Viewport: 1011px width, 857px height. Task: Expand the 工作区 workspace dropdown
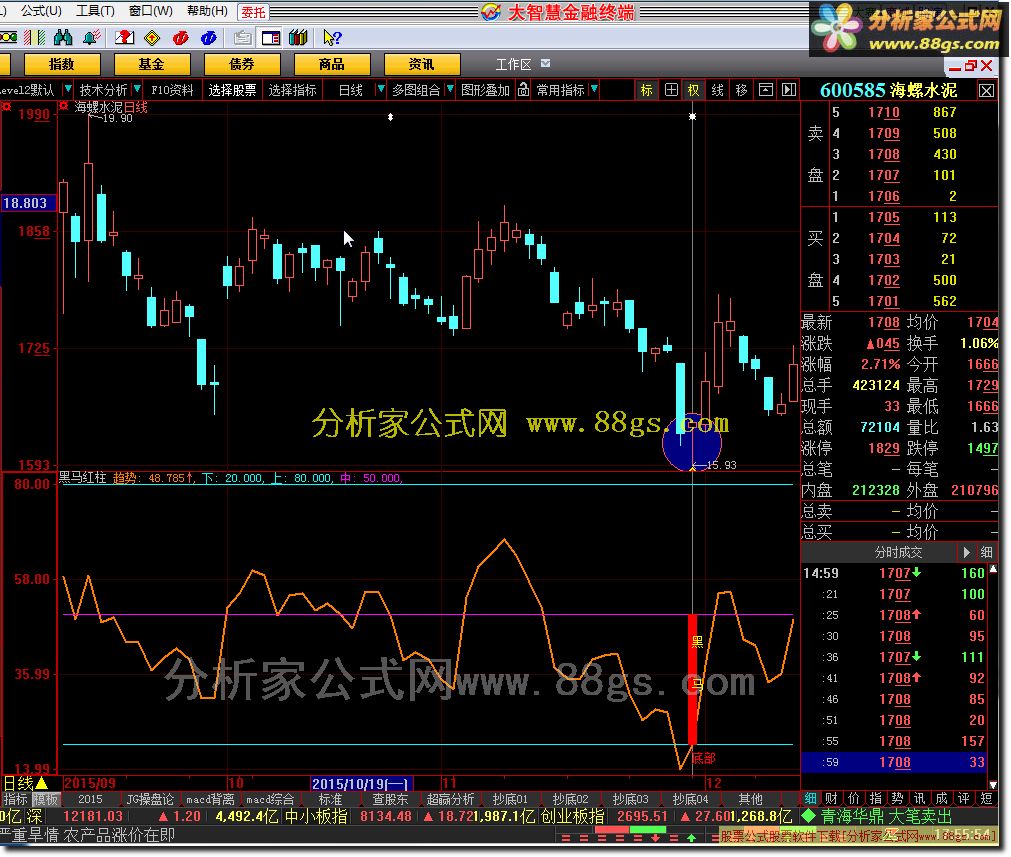click(545, 63)
